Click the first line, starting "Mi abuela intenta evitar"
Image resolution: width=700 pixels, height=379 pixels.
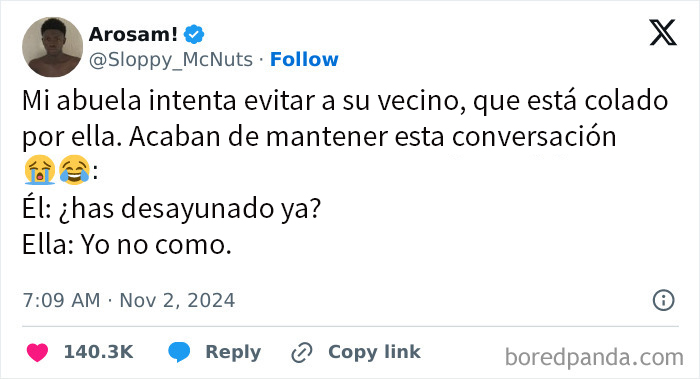click(345, 101)
